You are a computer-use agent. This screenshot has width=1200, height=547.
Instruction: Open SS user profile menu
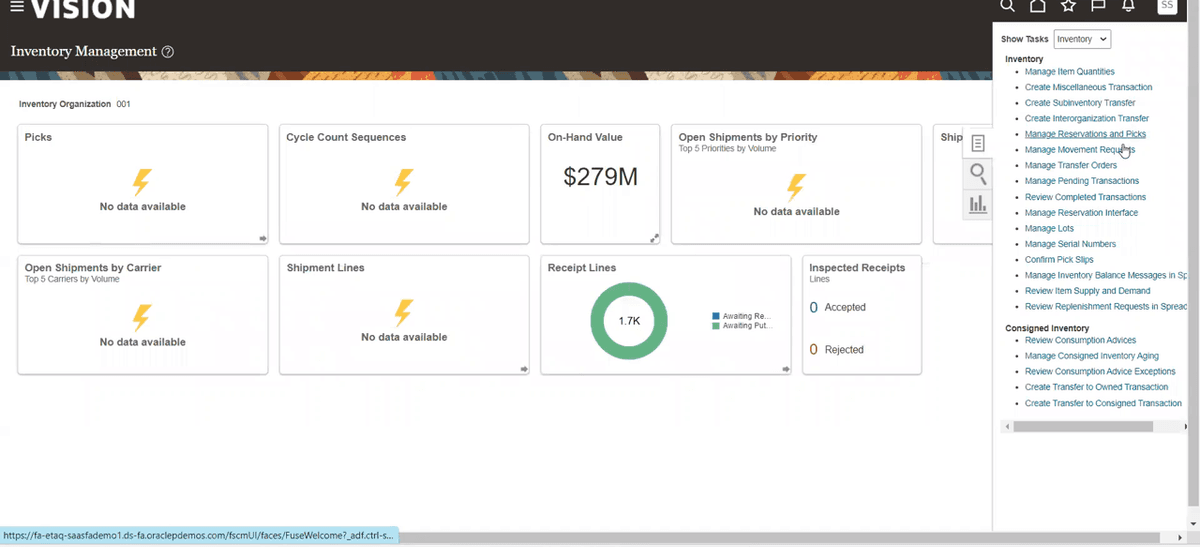coord(1167,6)
